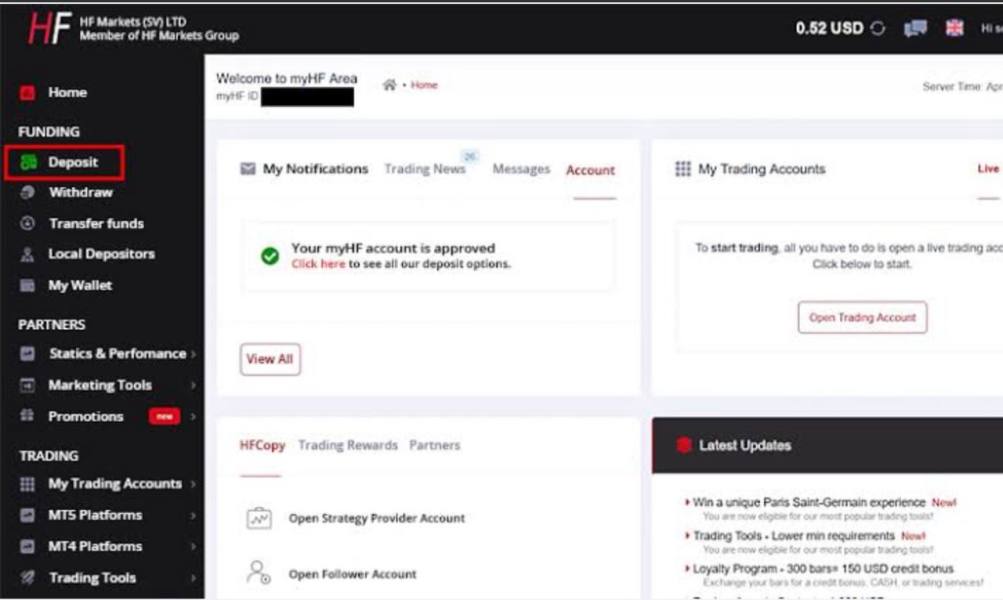Click Open Follower Account text
This screenshot has height=600, width=1003.
[352, 574]
